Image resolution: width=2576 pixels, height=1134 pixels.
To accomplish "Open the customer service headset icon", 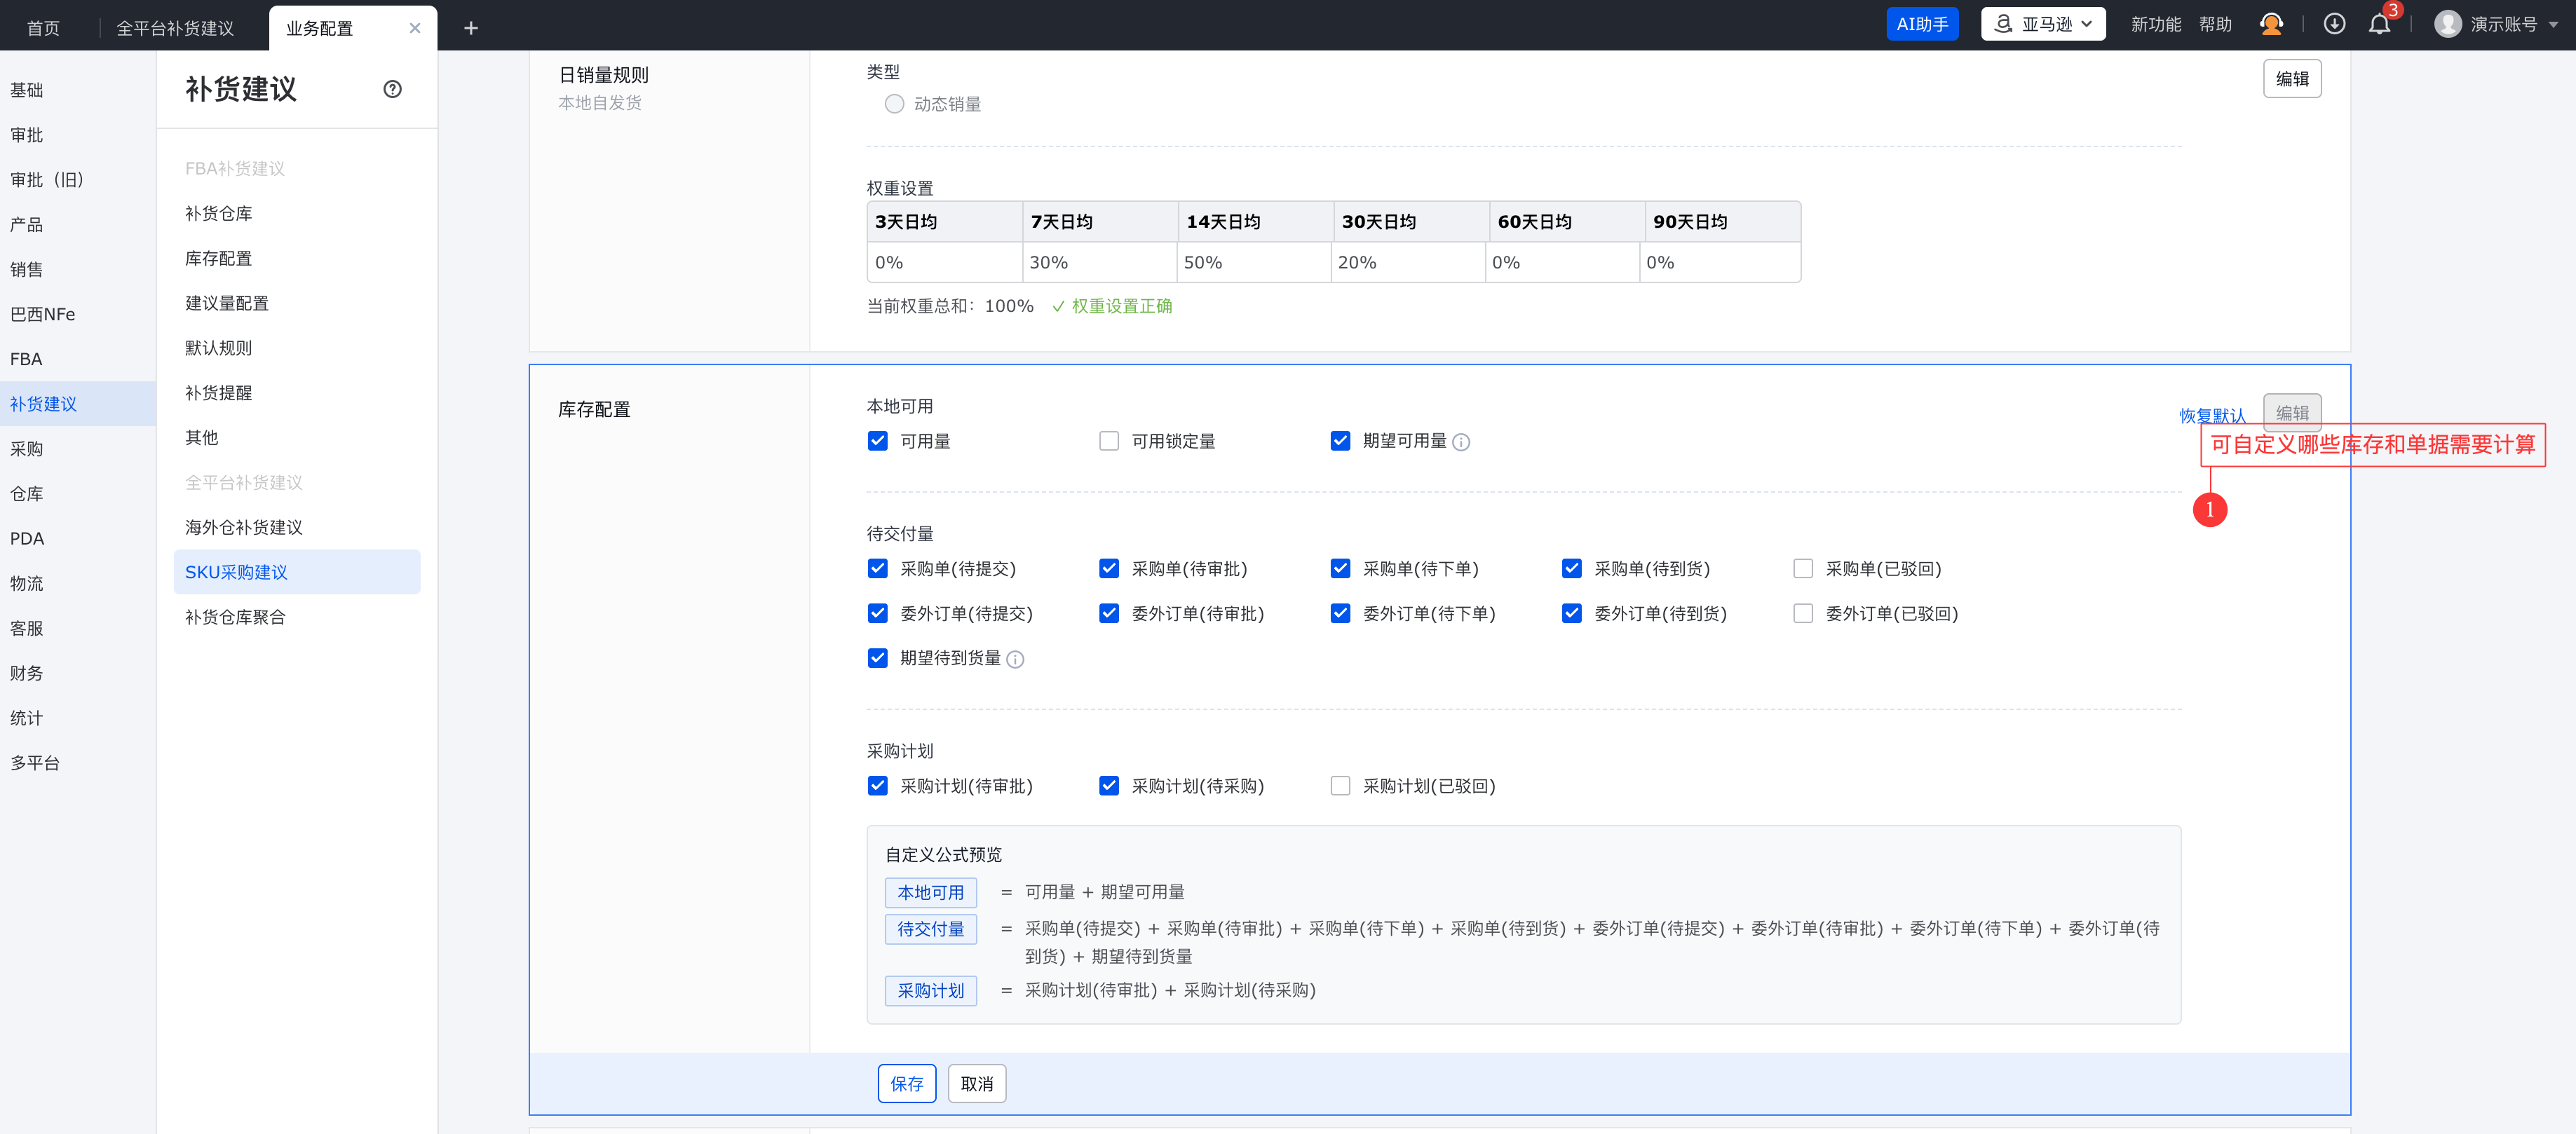I will [x=2271, y=24].
